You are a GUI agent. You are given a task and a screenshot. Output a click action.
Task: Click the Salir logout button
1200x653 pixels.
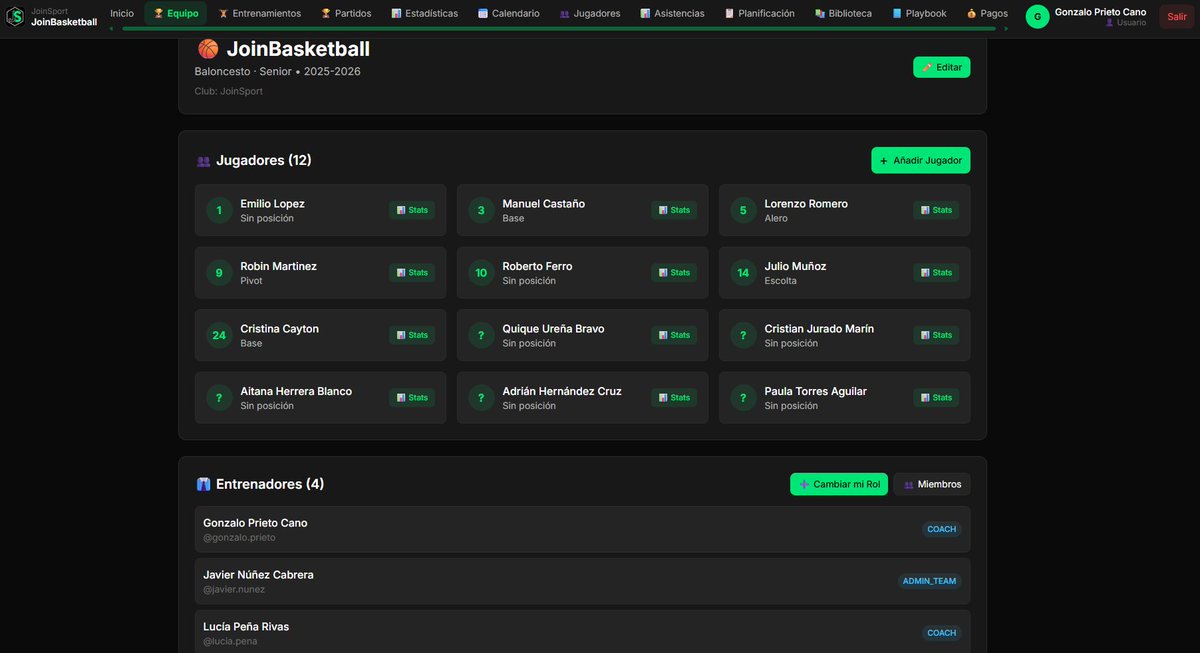pos(1177,16)
